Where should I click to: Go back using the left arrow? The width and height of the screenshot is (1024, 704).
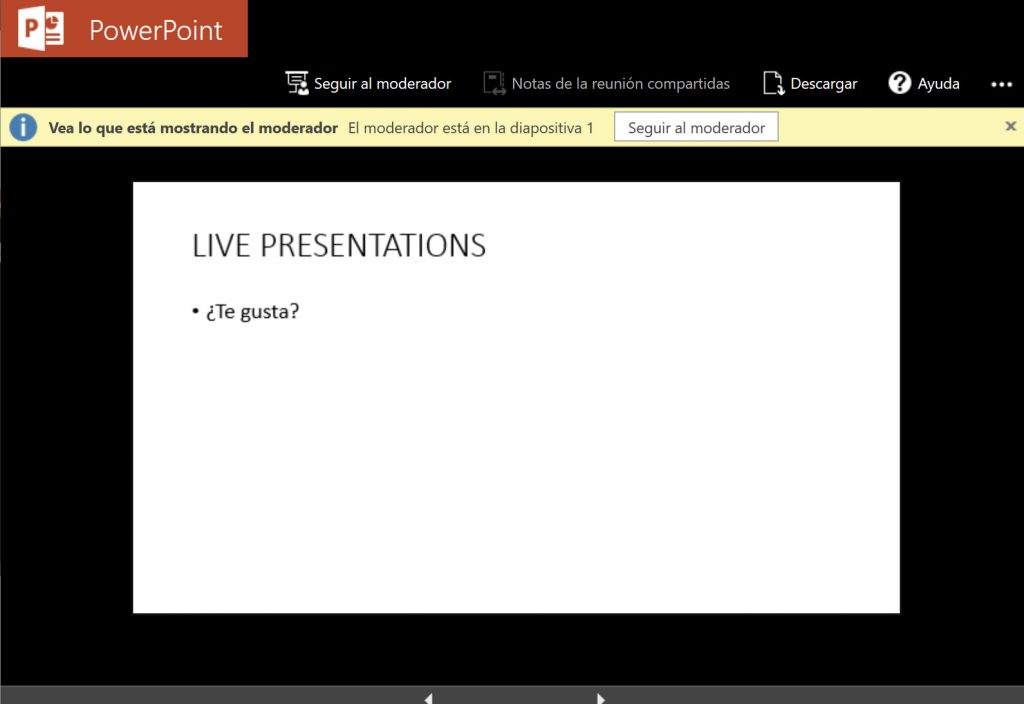pos(428,697)
